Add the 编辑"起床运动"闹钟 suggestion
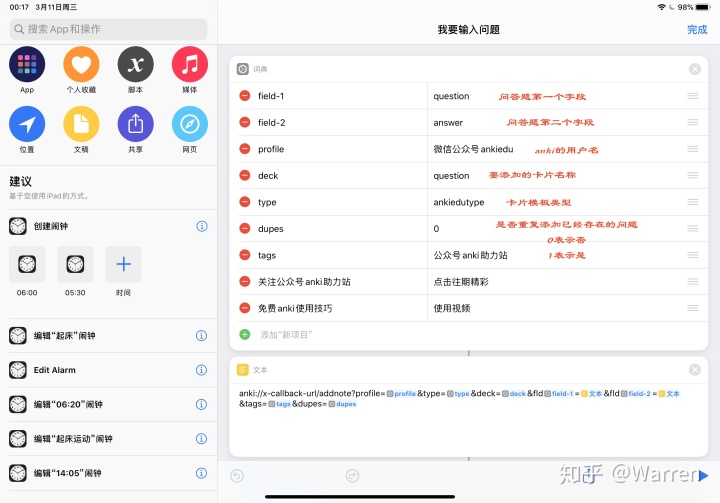 tap(108, 439)
